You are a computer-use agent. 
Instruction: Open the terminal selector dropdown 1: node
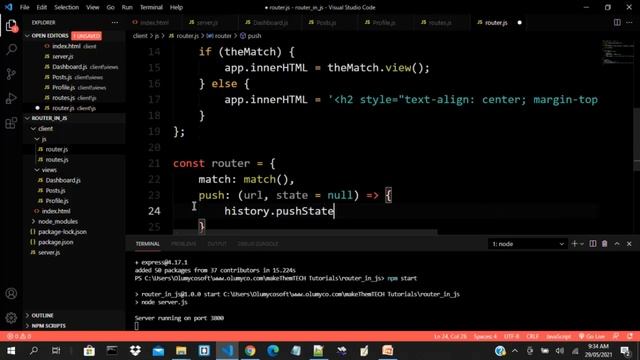click(x=527, y=244)
